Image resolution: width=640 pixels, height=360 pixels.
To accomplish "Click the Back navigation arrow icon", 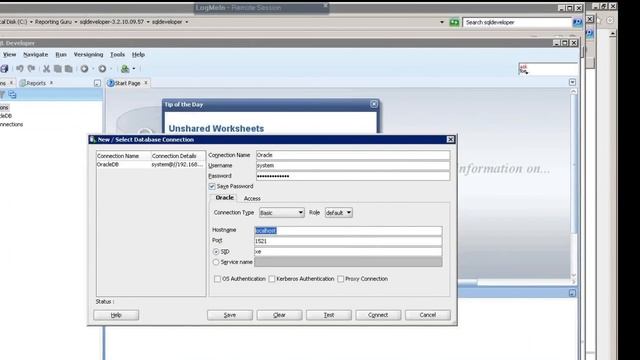I will [84, 69].
